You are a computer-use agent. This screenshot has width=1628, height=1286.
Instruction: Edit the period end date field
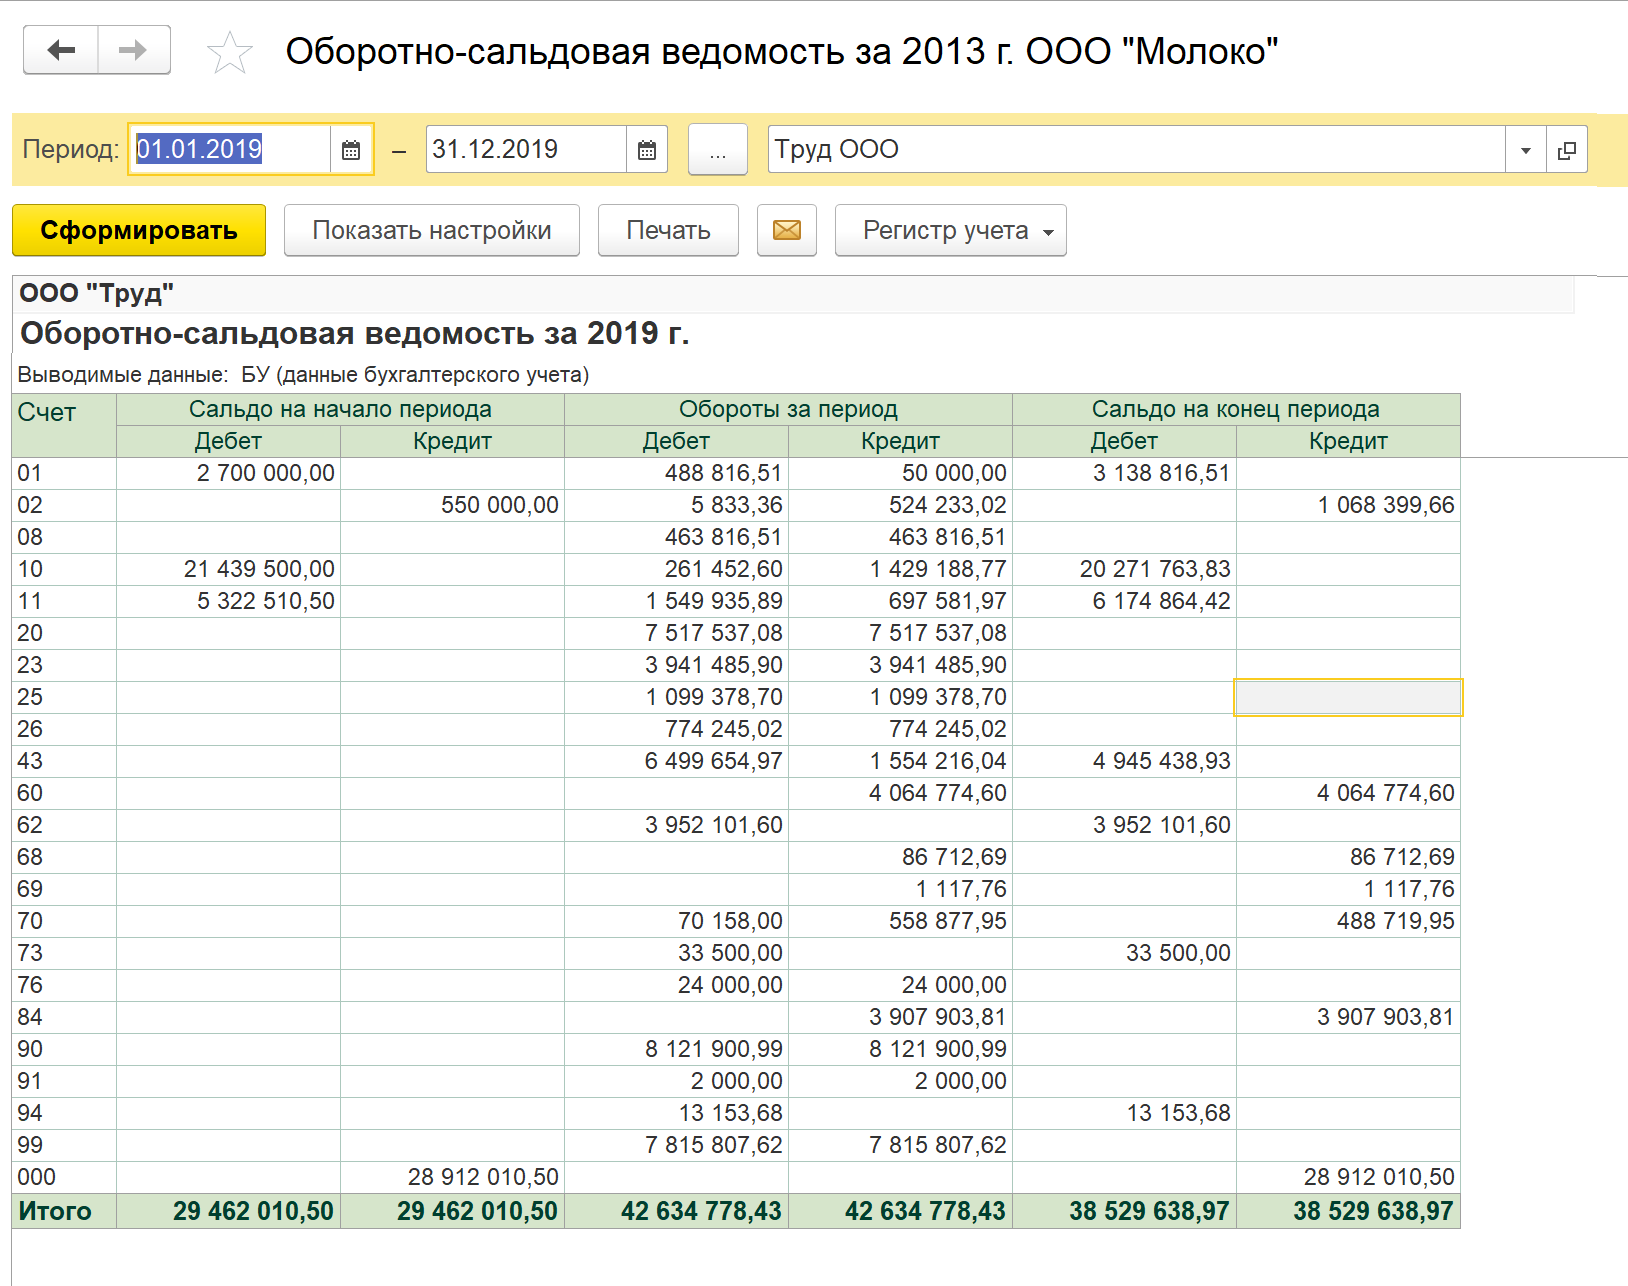point(527,150)
